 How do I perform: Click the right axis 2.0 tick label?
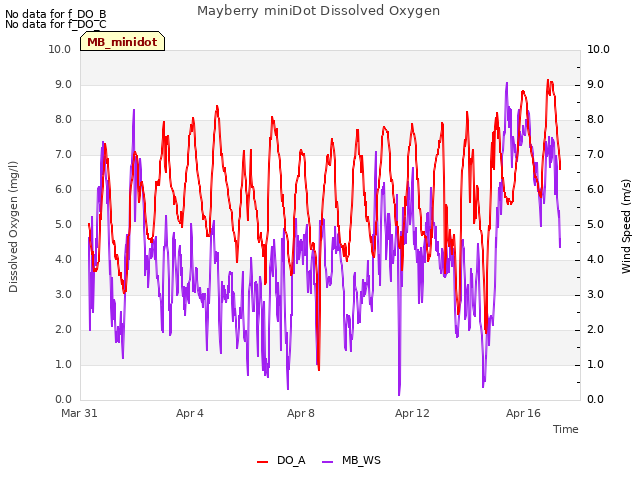coord(596,329)
